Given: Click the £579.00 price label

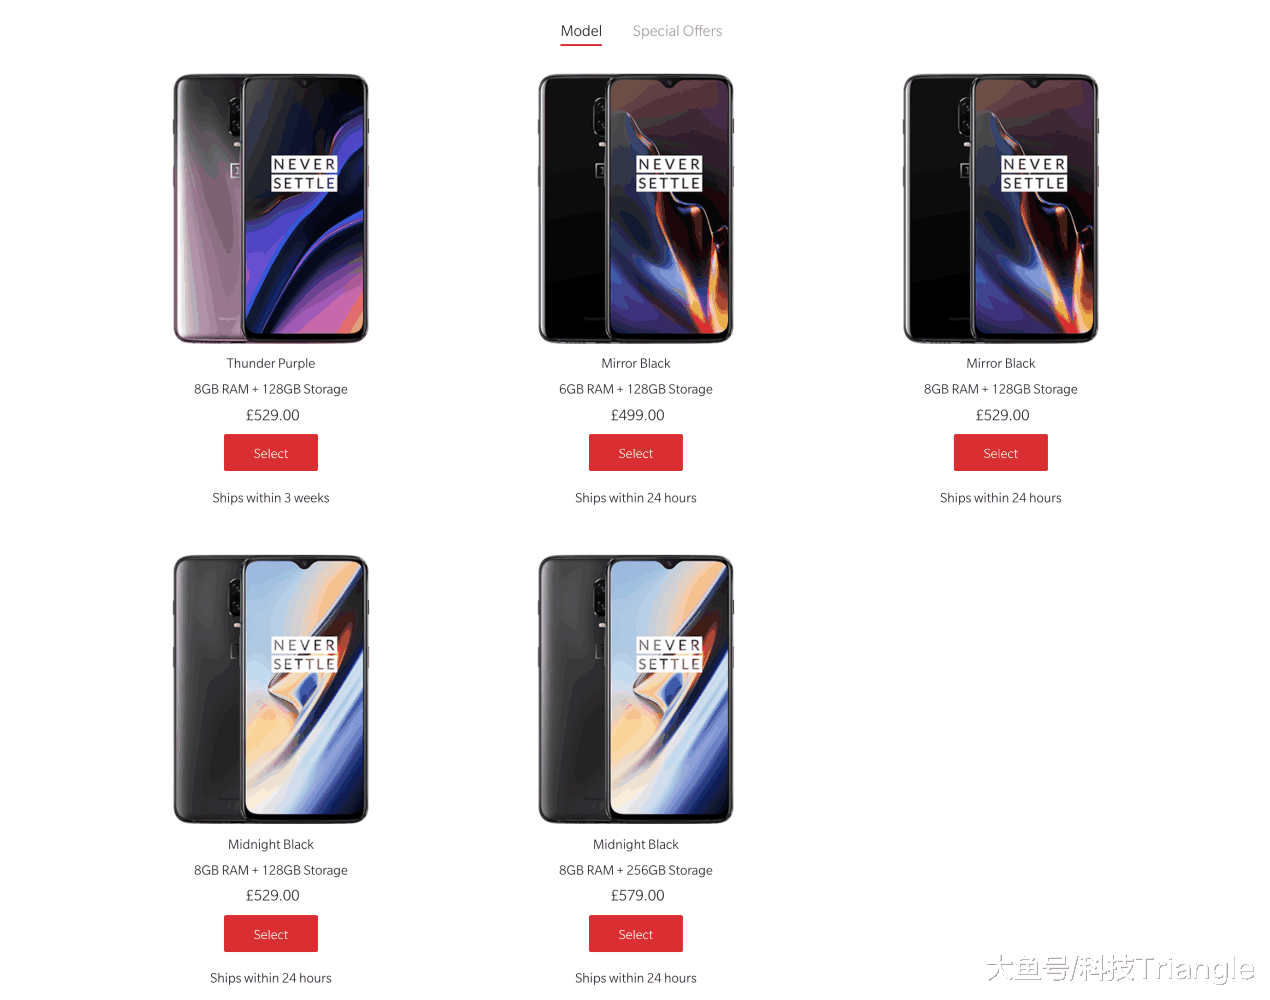Looking at the screenshot, I should coord(638,896).
